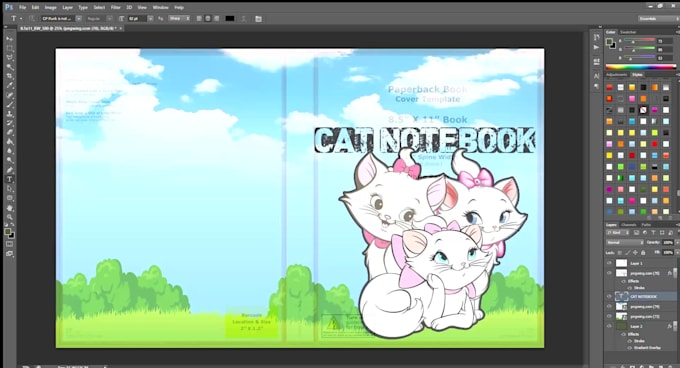Close the open document tab

(x=121, y=28)
